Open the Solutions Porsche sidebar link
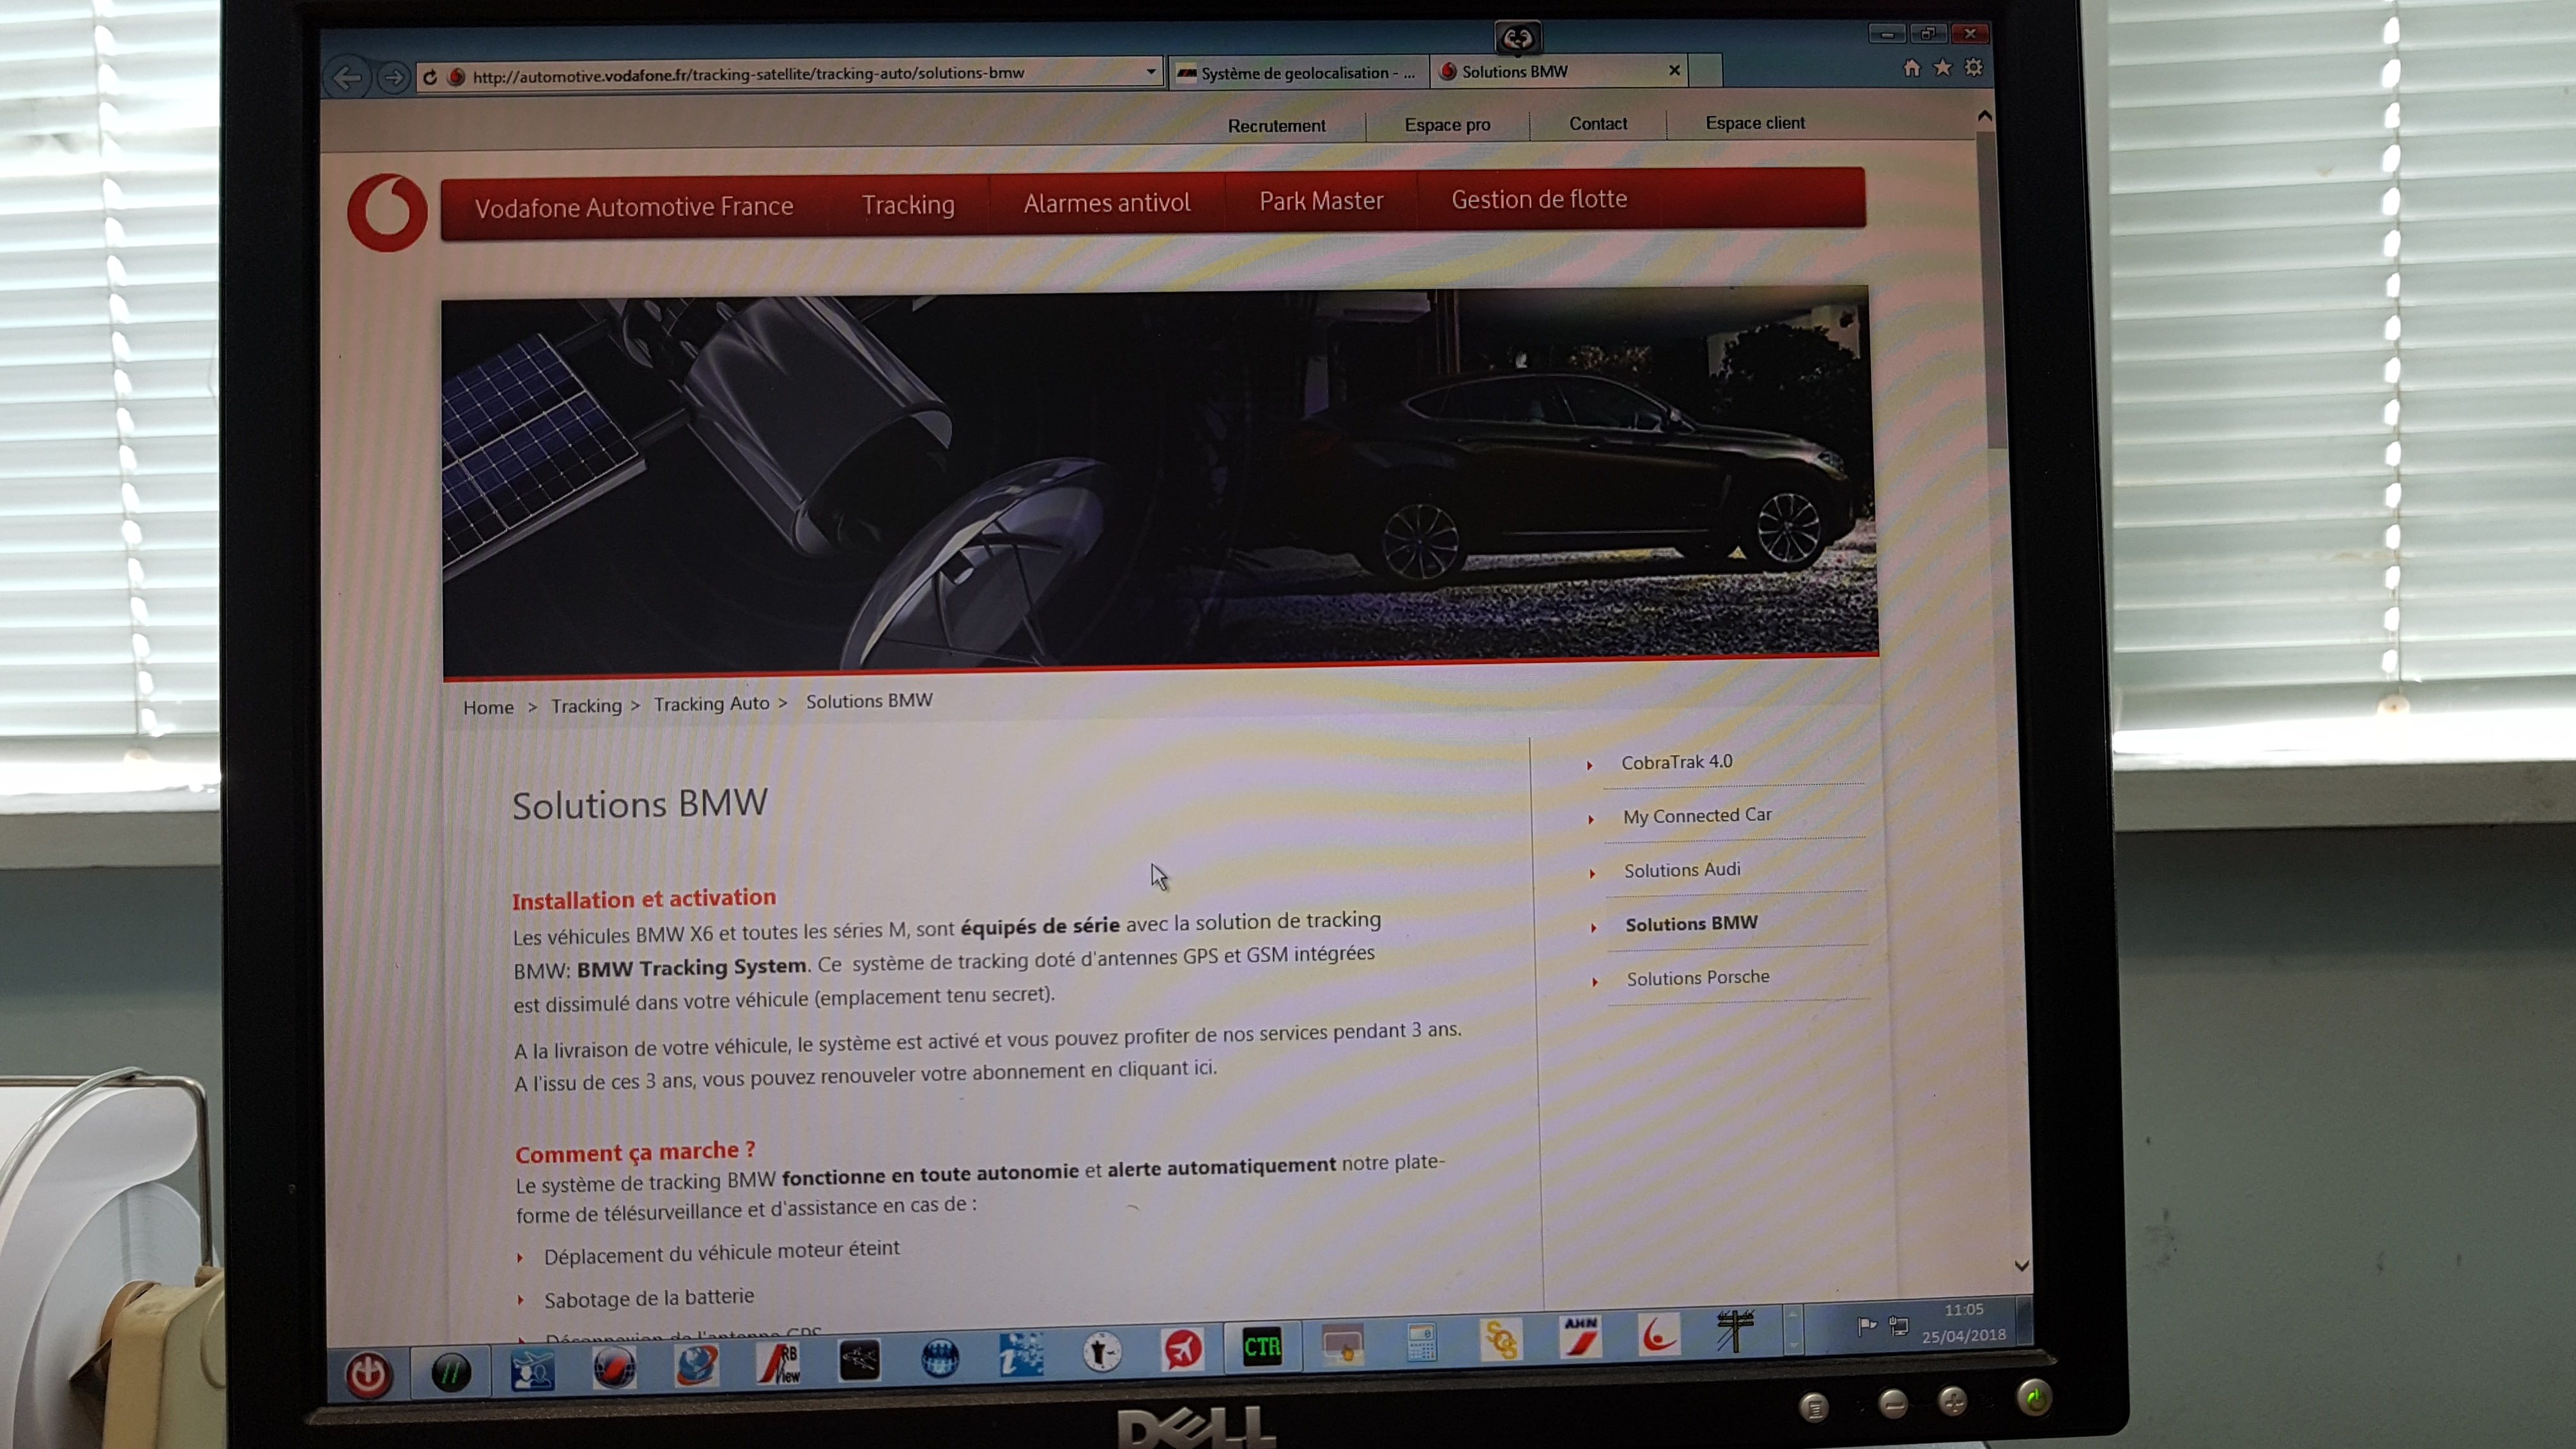Screen dimensions: 2576x1449 [1698, 977]
